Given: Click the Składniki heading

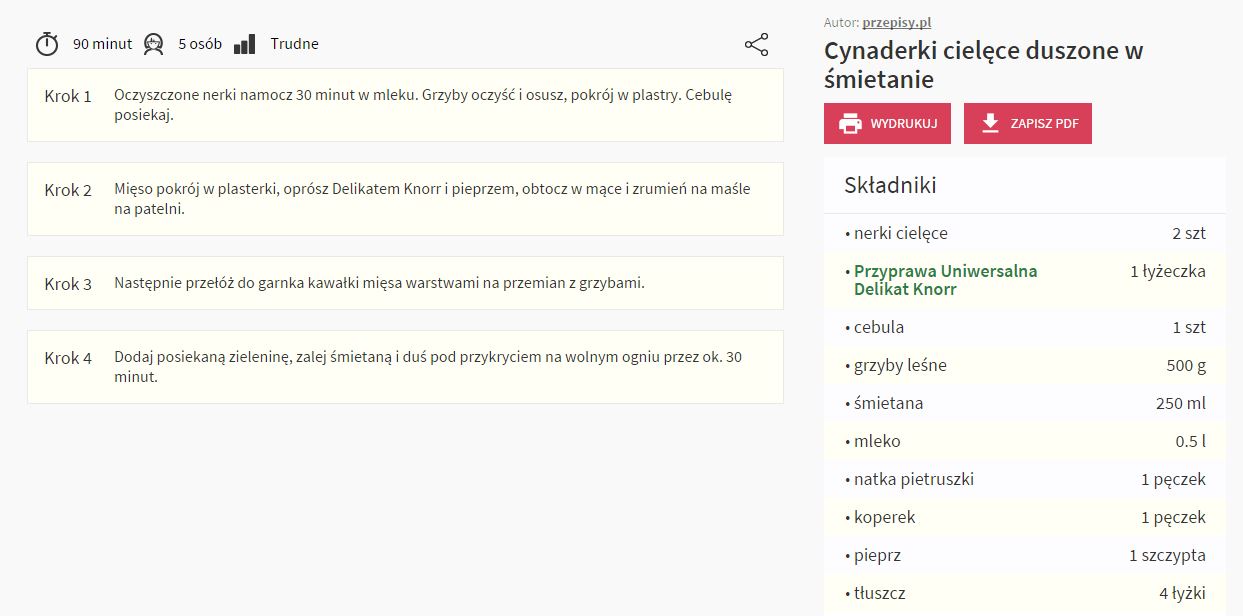Looking at the screenshot, I should point(890,185).
